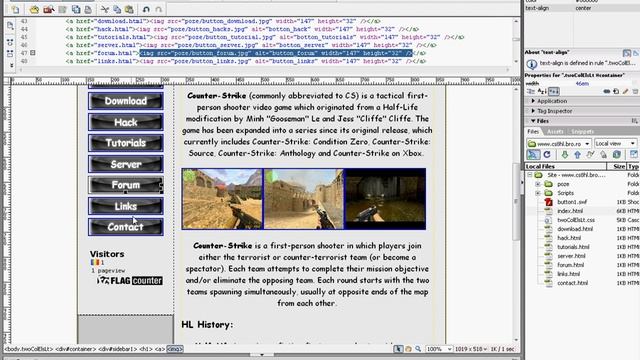Image resolution: width=640 pixels, height=360 pixels.
Task: Open the 100% zoom level dropdown
Action: point(439,349)
